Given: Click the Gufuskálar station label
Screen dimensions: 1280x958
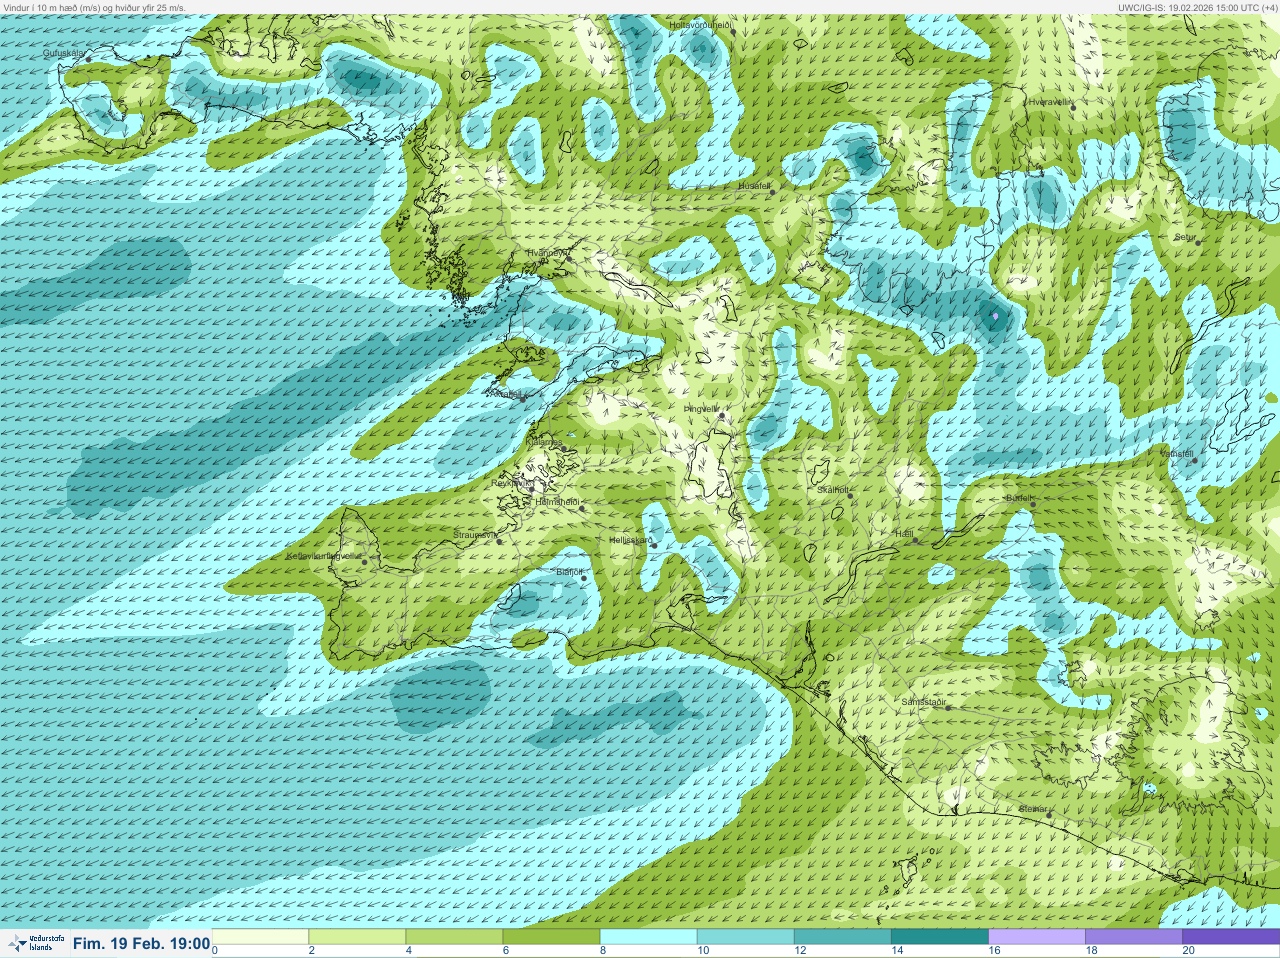Looking at the screenshot, I should (65, 52).
